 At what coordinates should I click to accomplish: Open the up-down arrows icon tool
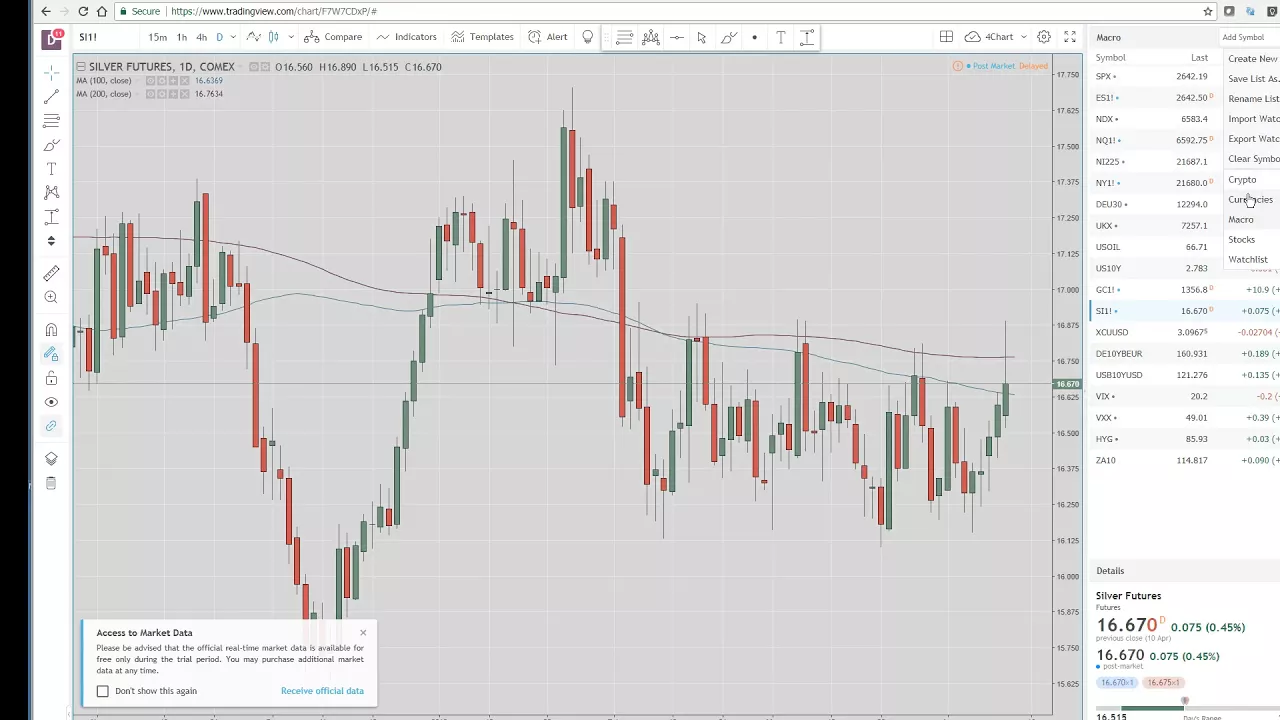pos(51,241)
